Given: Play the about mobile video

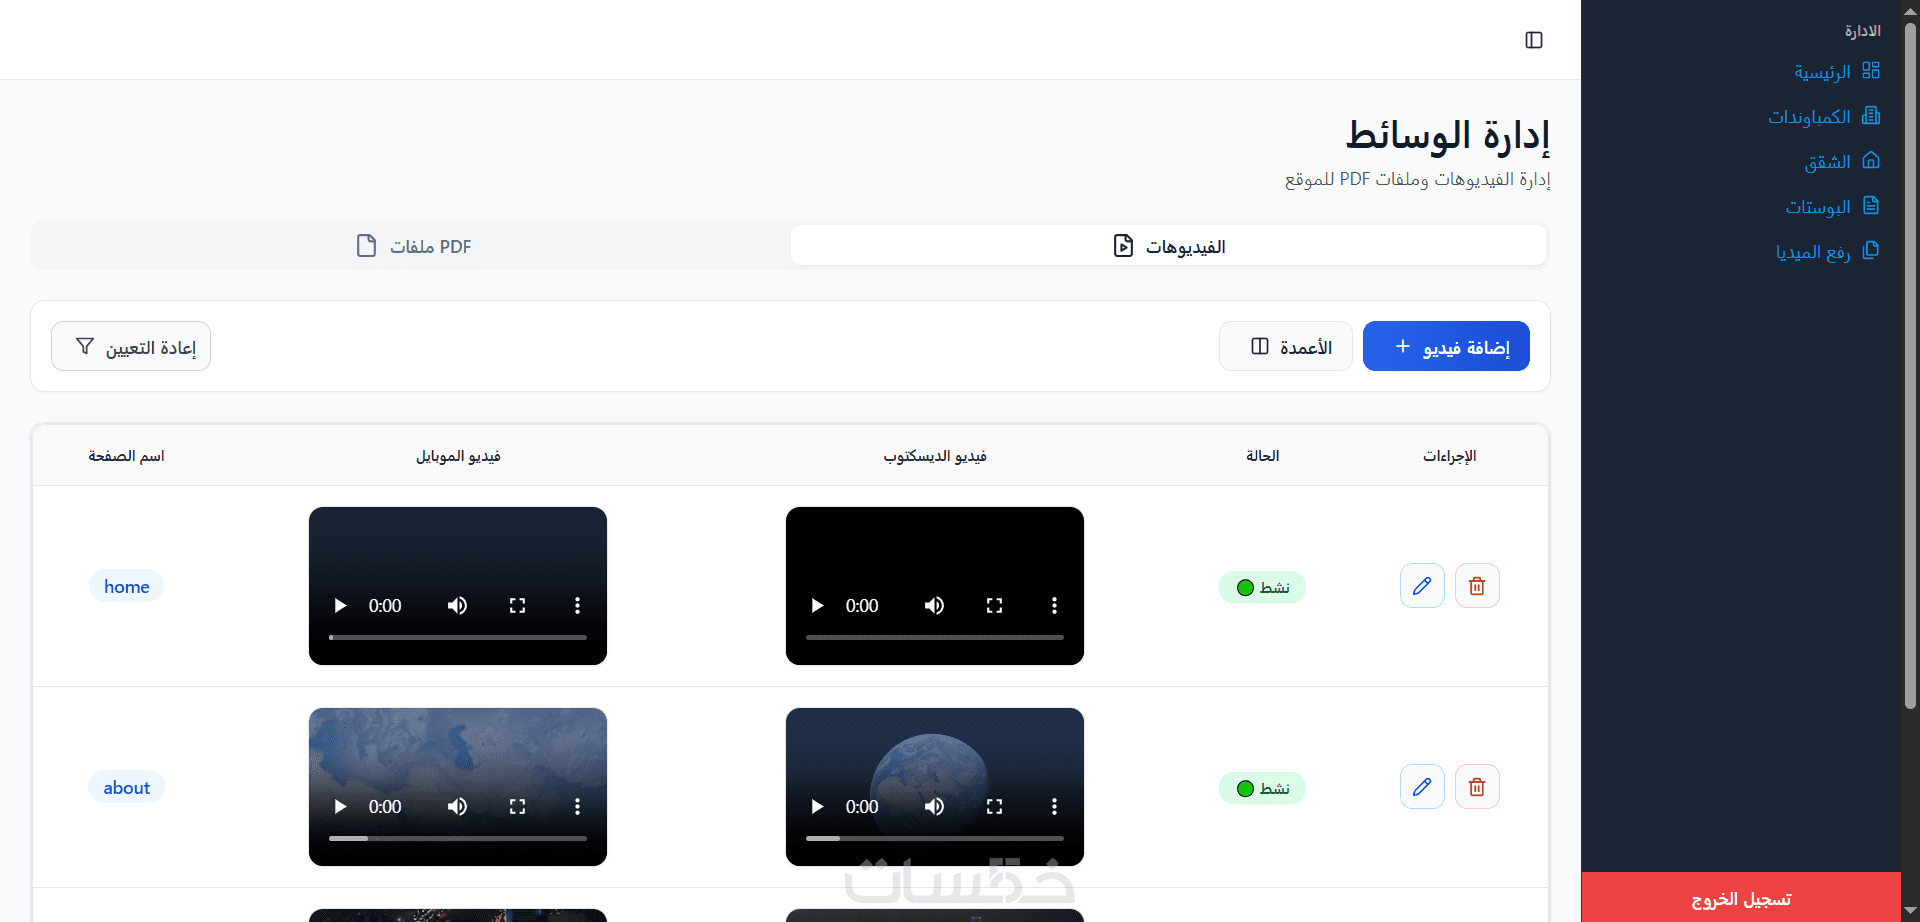Looking at the screenshot, I should [x=340, y=806].
